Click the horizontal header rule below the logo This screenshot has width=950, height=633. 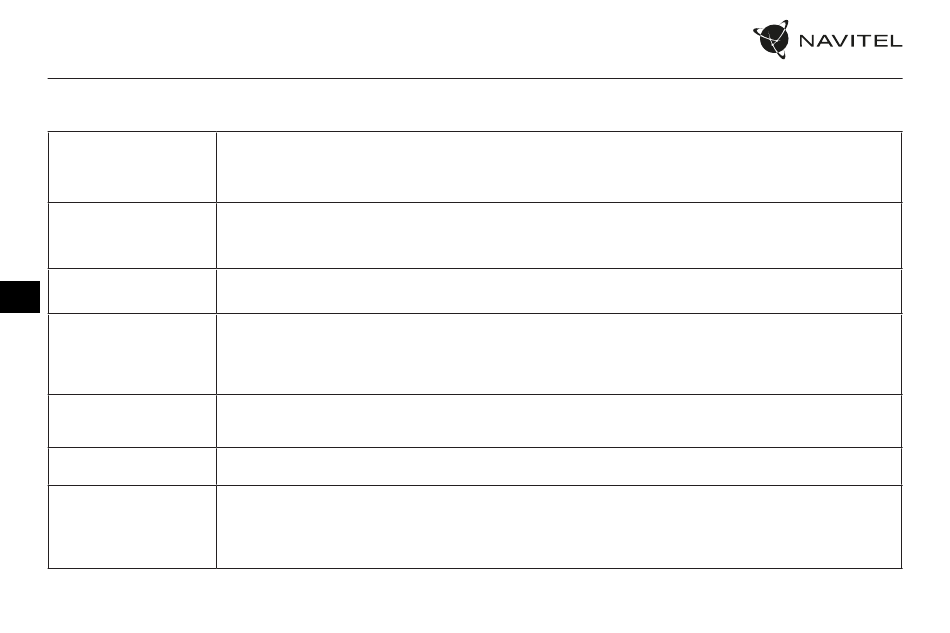point(475,78)
